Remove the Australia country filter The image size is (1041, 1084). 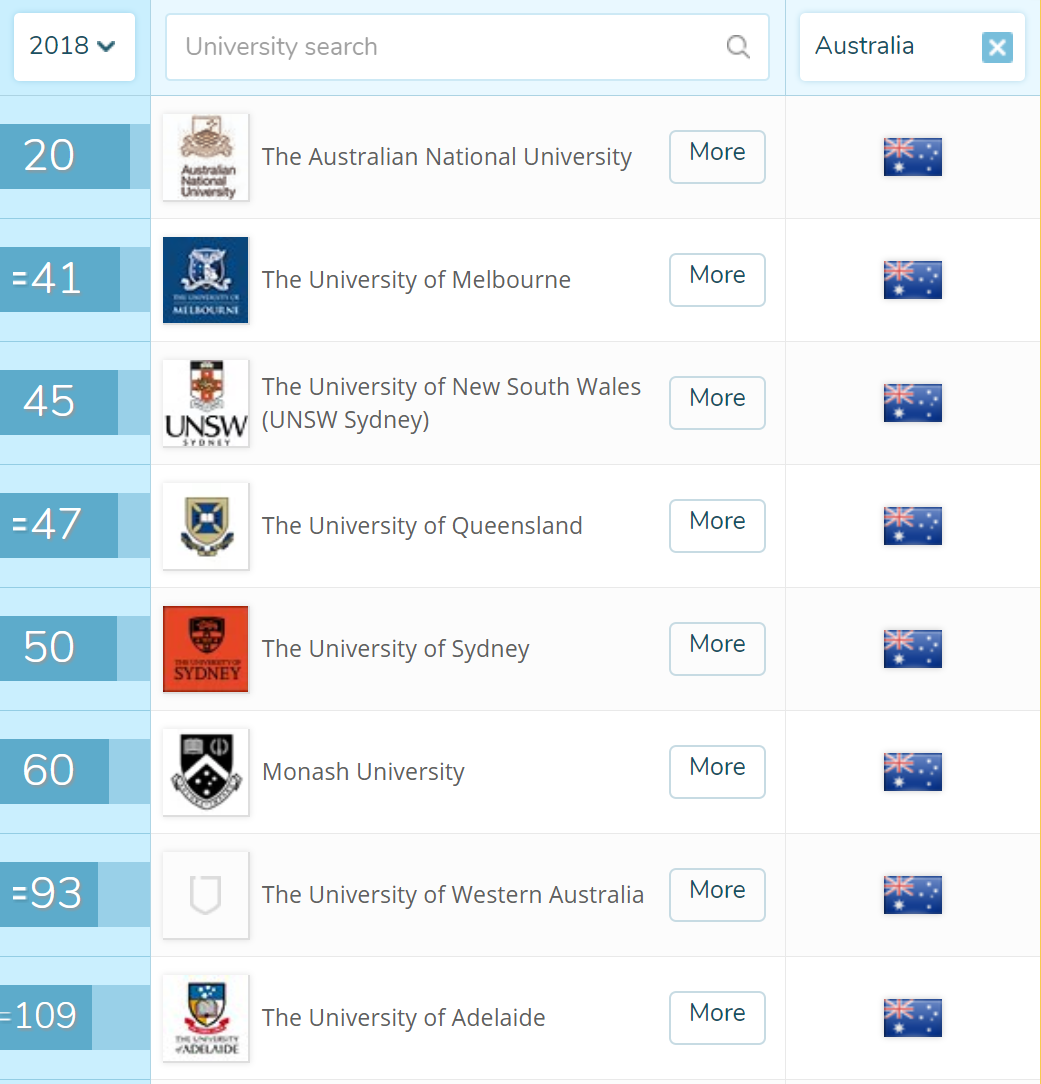click(996, 46)
